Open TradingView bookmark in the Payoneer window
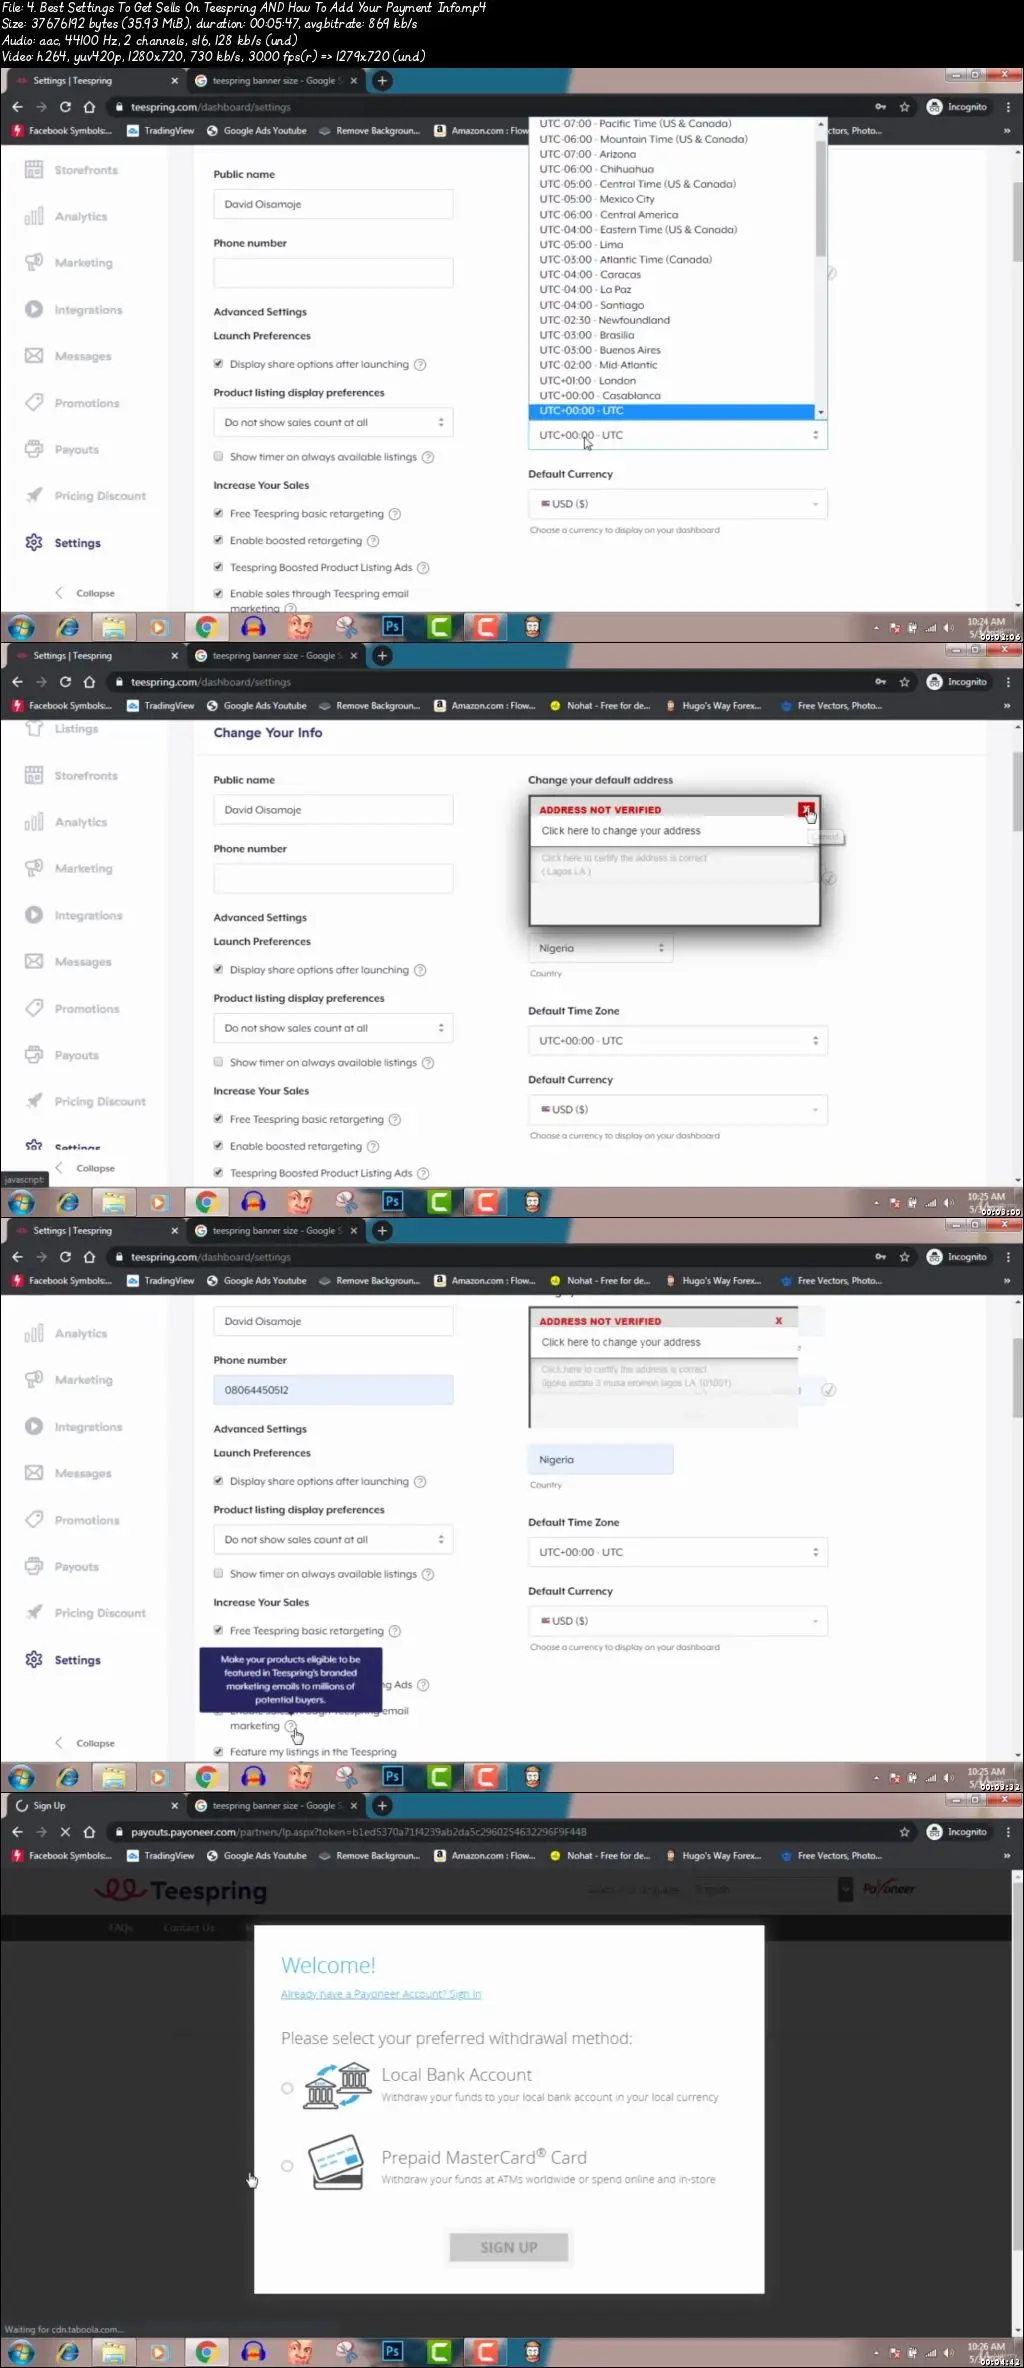Screen dimensions: 1024x2368 160,1856
